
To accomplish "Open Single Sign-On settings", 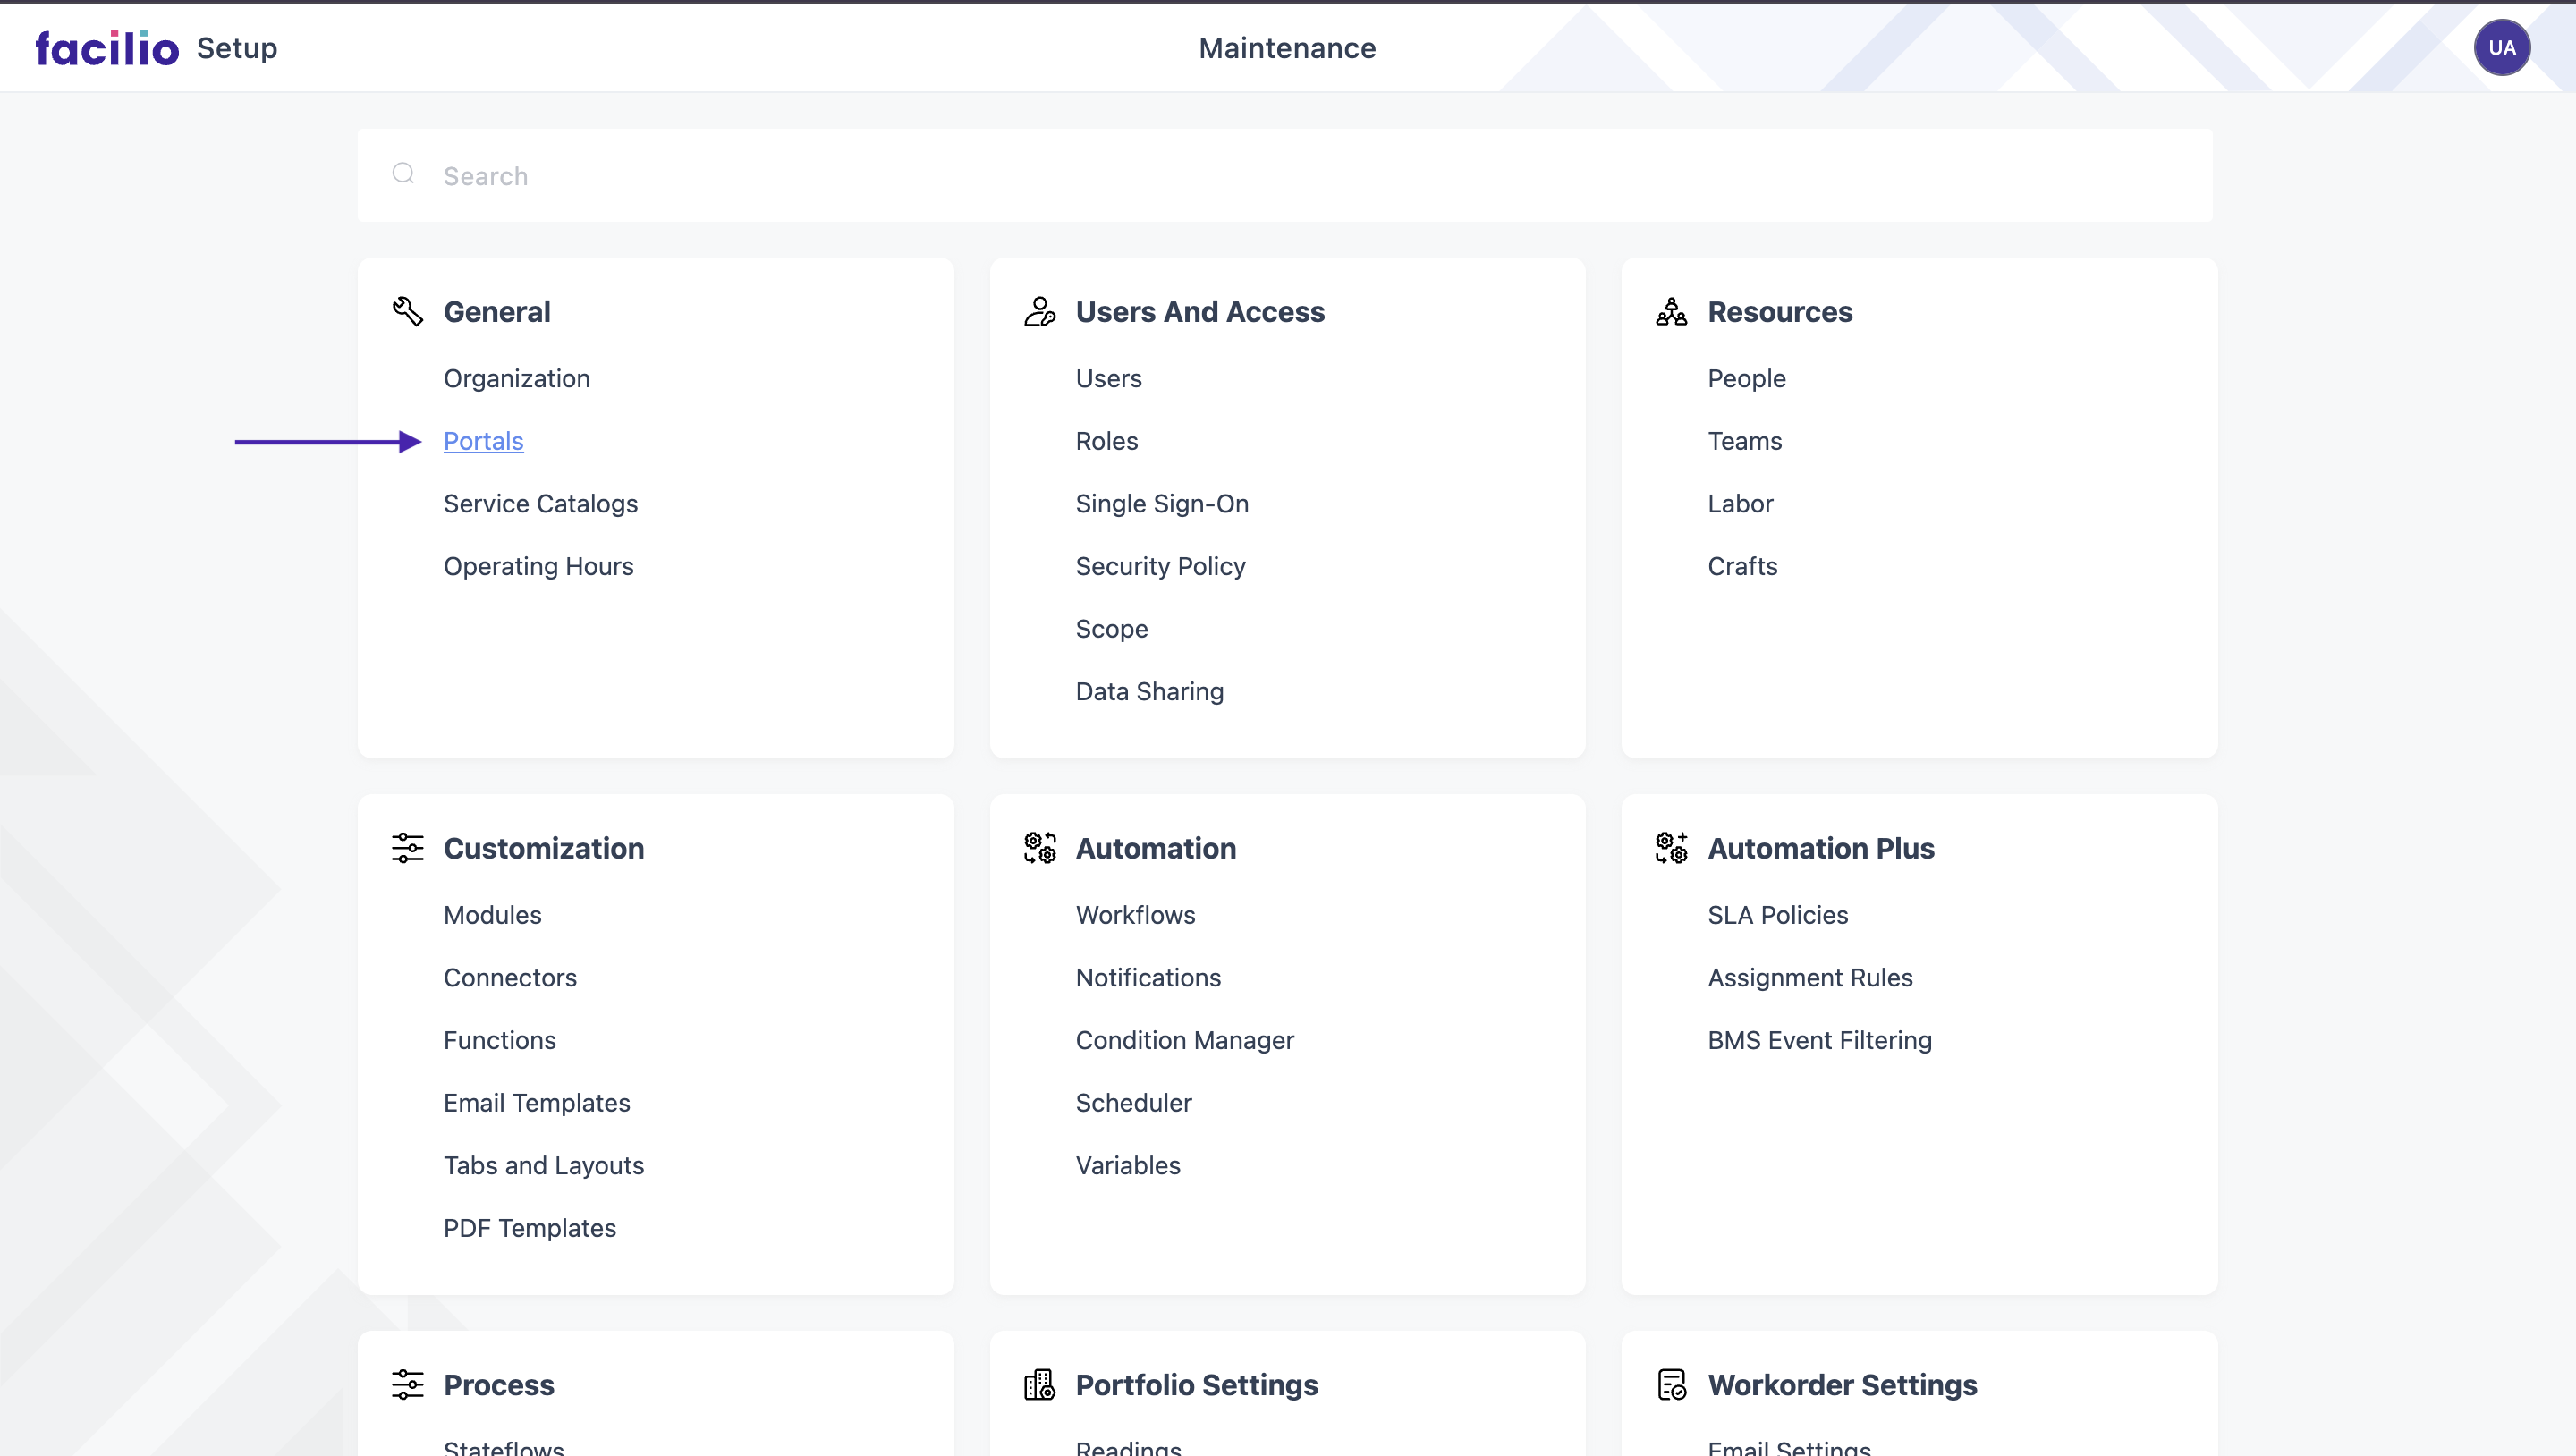I will [x=1161, y=504].
